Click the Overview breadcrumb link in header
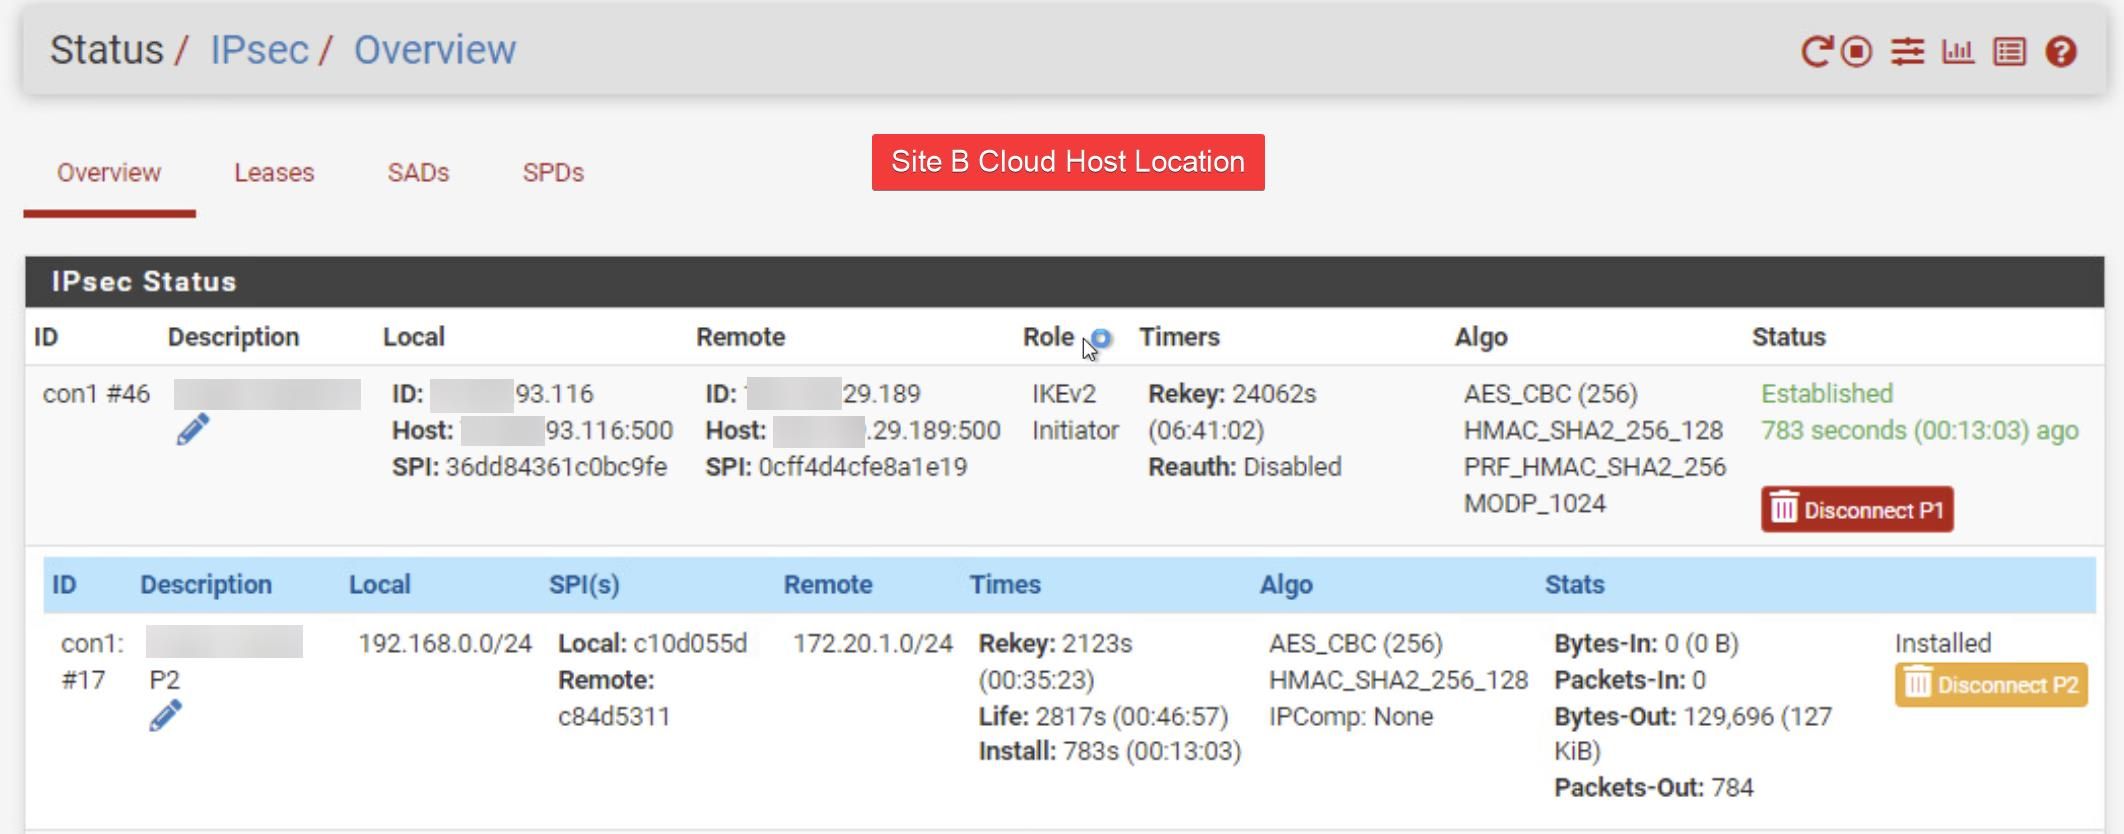This screenshot has width=2124, height=834. (x=435, y=50)
